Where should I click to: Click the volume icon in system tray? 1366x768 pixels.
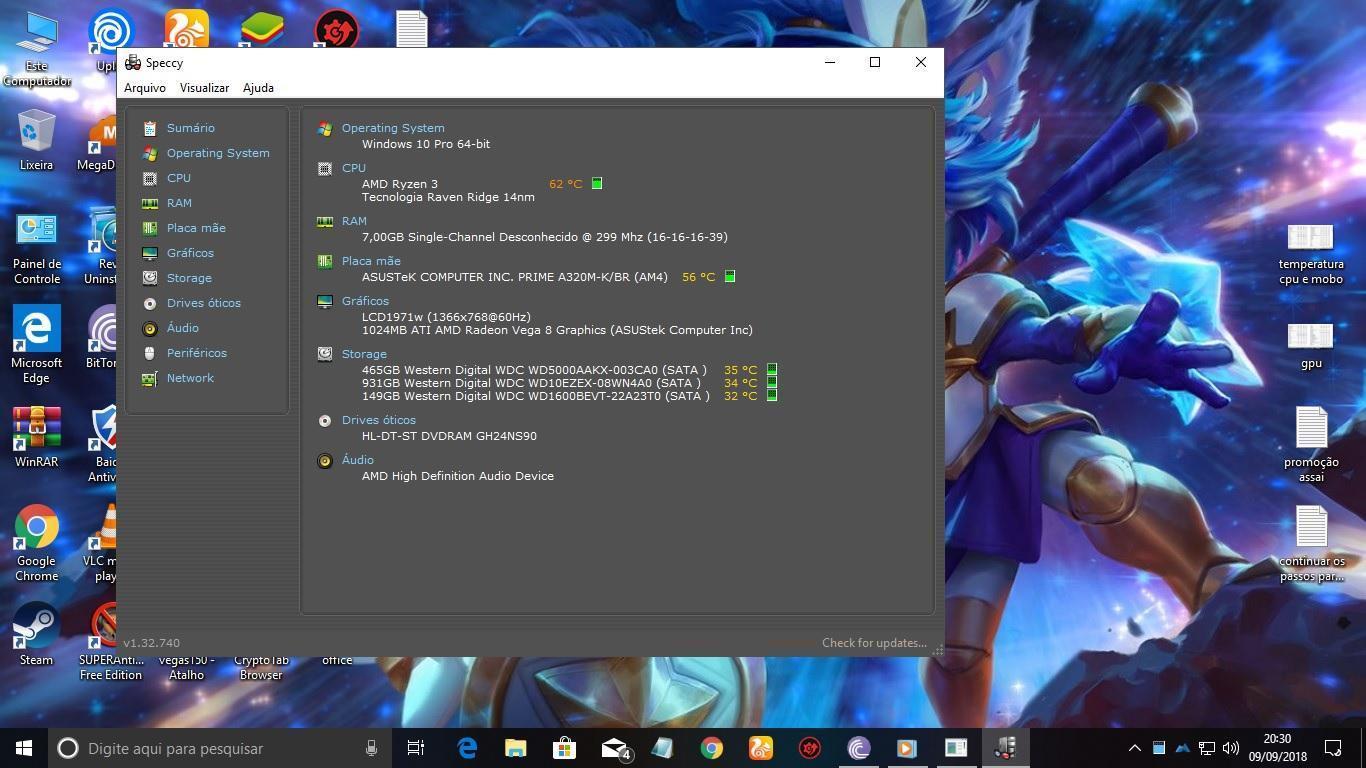point(1231,748)
